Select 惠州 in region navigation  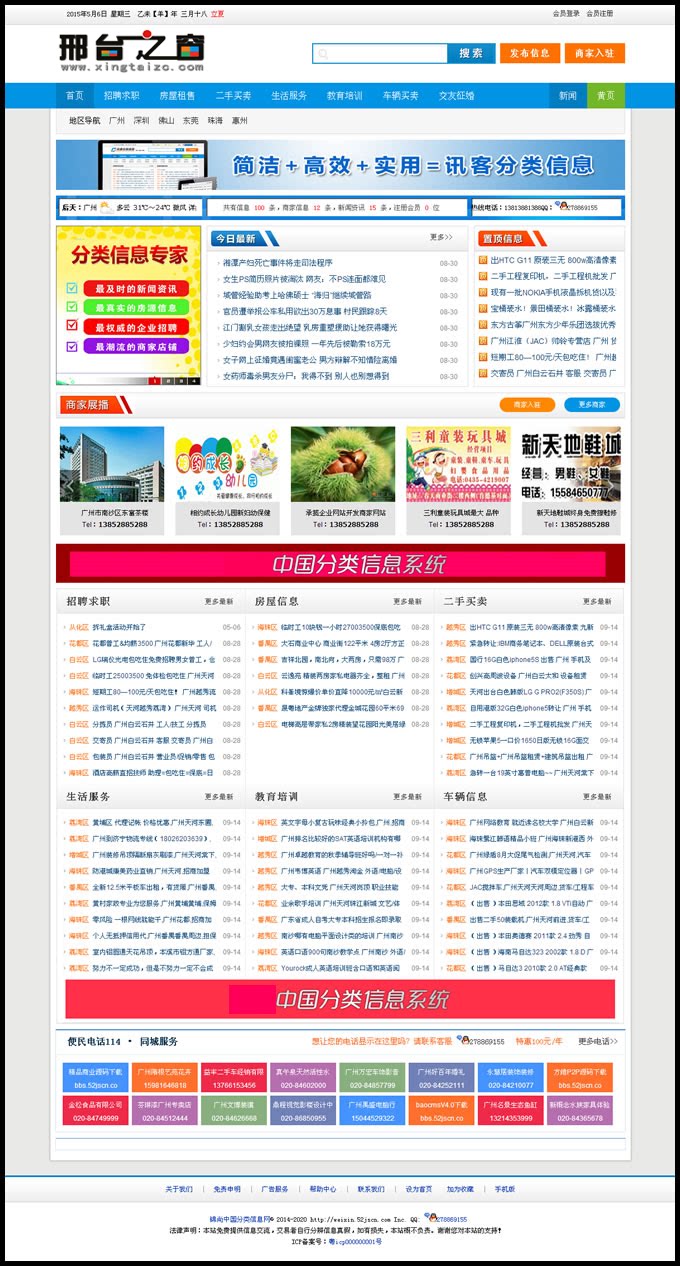[239, 120]
